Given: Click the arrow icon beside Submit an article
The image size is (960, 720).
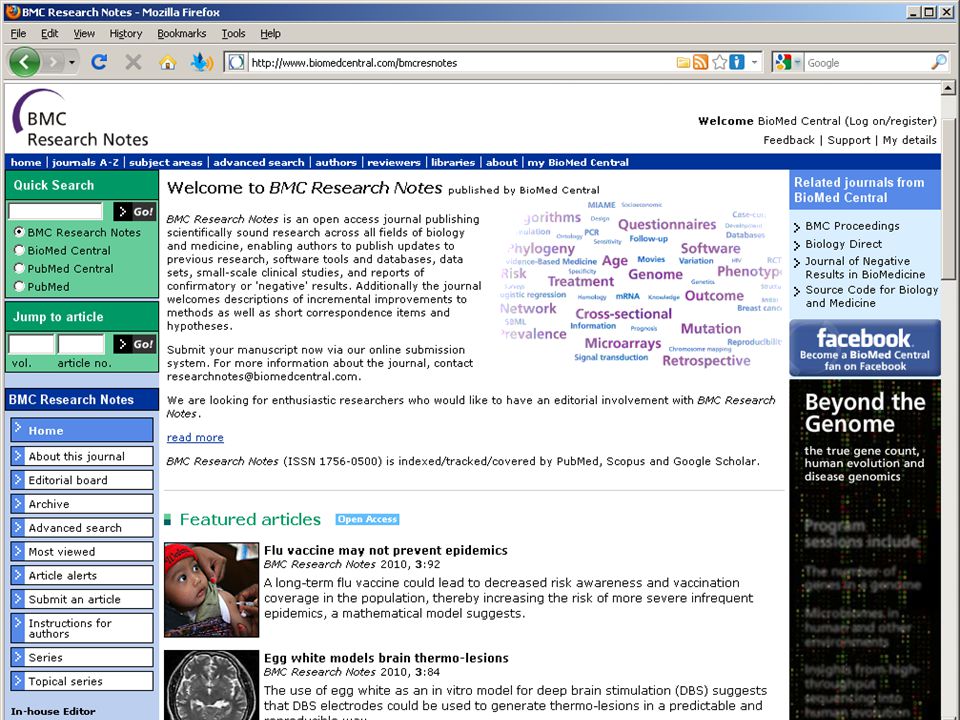Looking at the screenshot, I should click(x=18, y=599).
